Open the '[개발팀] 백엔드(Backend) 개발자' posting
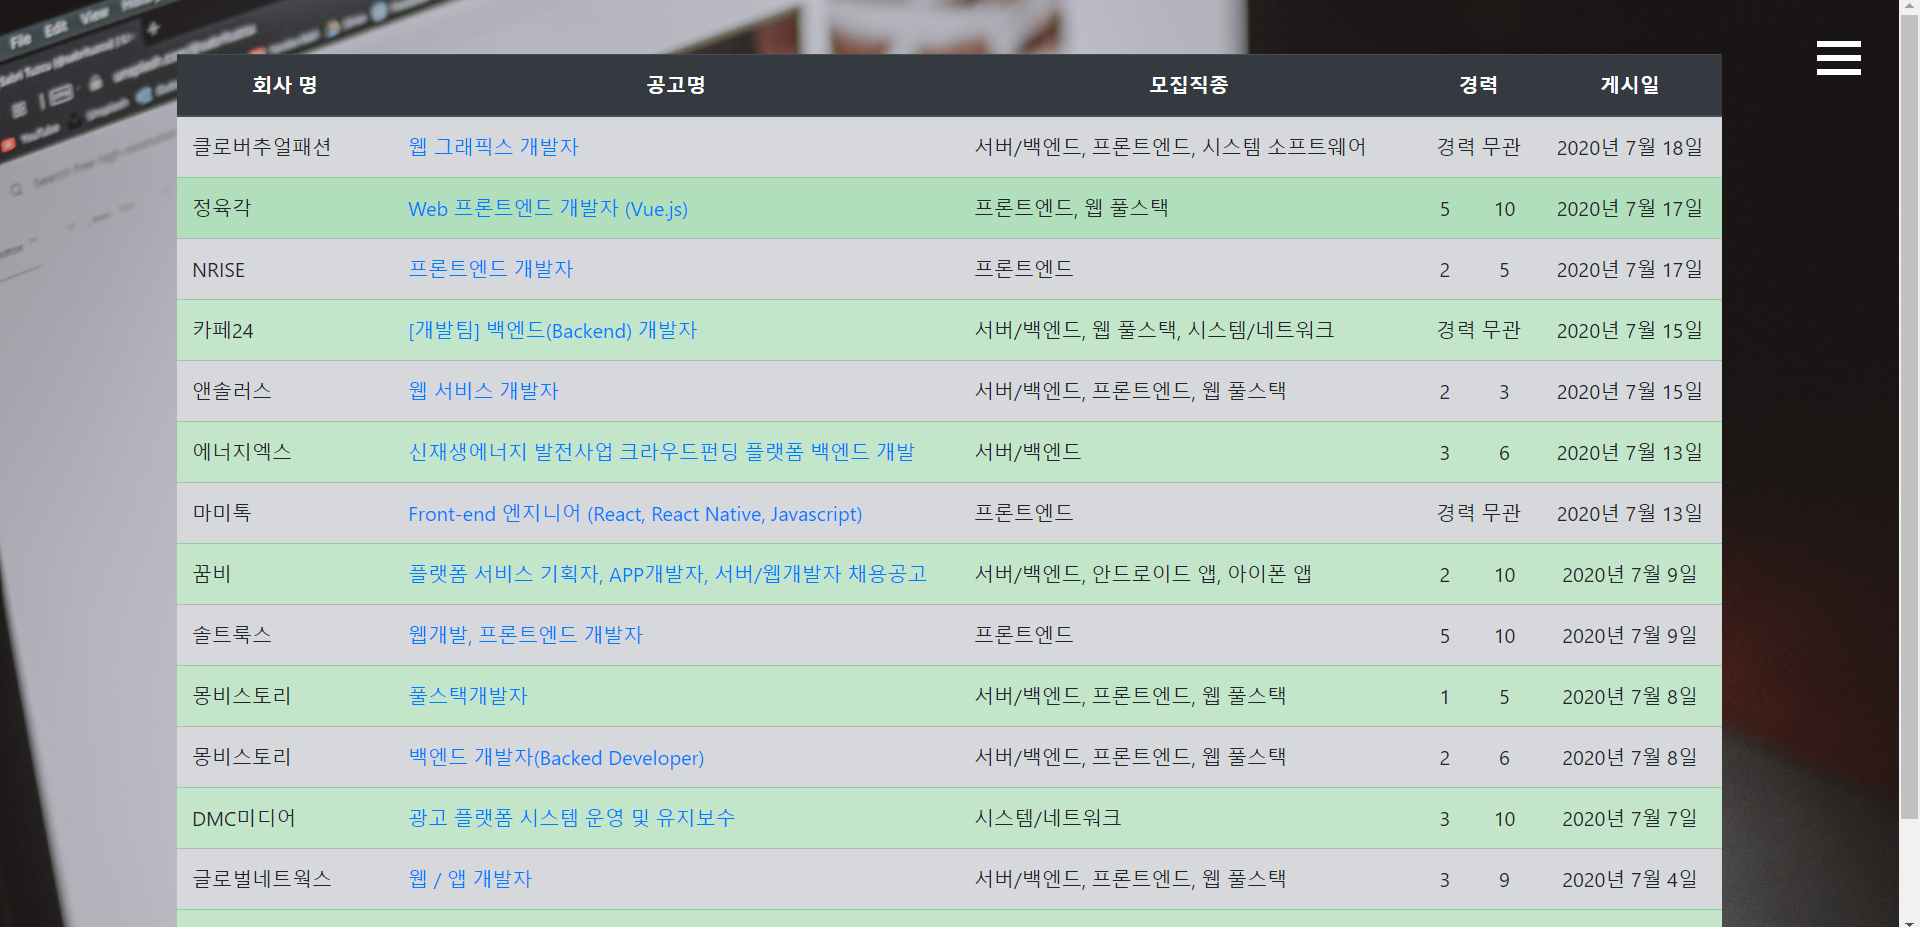Image resolution: width=1920 pixels, height=927 pixels. coord(553,330)
